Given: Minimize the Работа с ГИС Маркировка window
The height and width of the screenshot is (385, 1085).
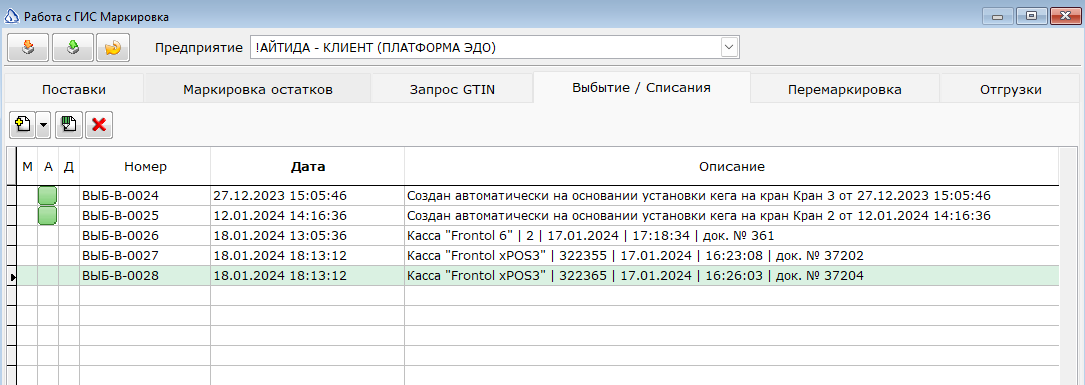Looking at the screenshot, I should click(x=999, y=16).
